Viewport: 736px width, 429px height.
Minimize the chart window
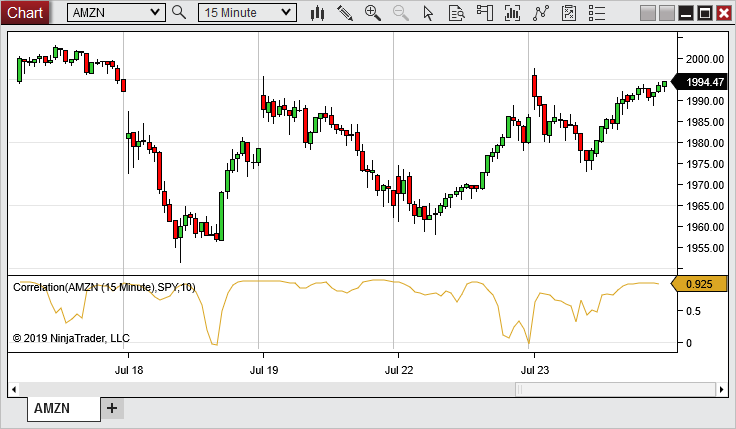point(686,13)
